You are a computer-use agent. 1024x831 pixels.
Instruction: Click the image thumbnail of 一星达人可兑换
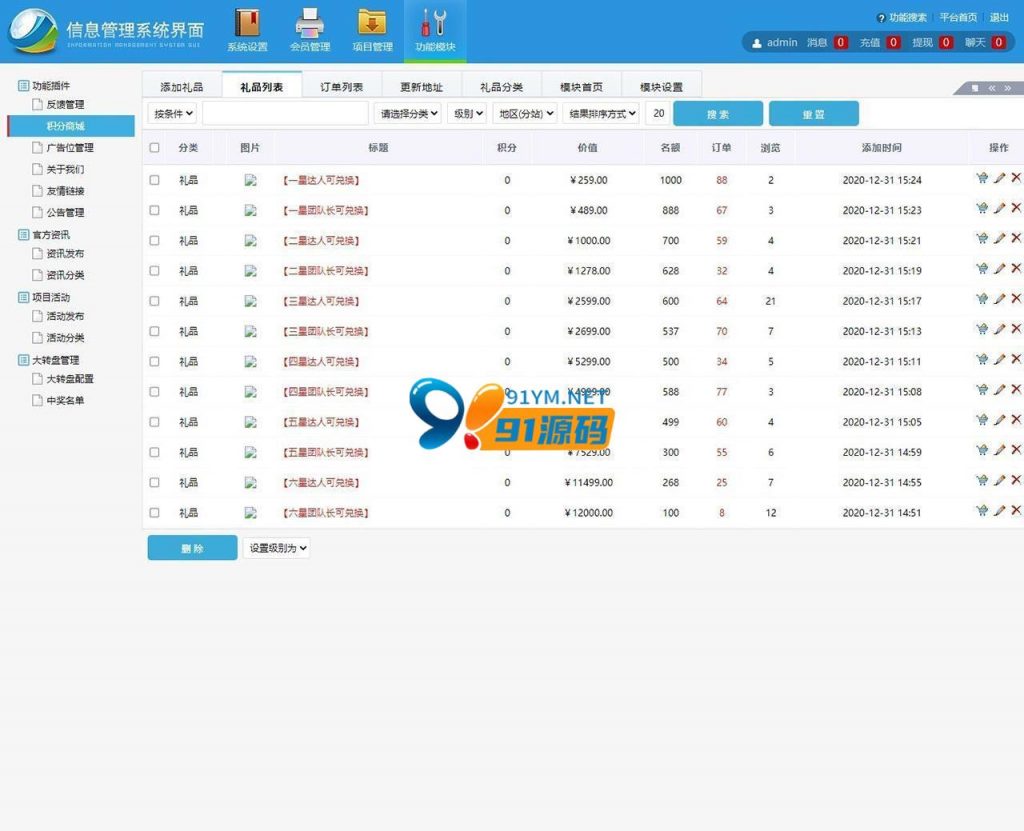pos(250,180)
